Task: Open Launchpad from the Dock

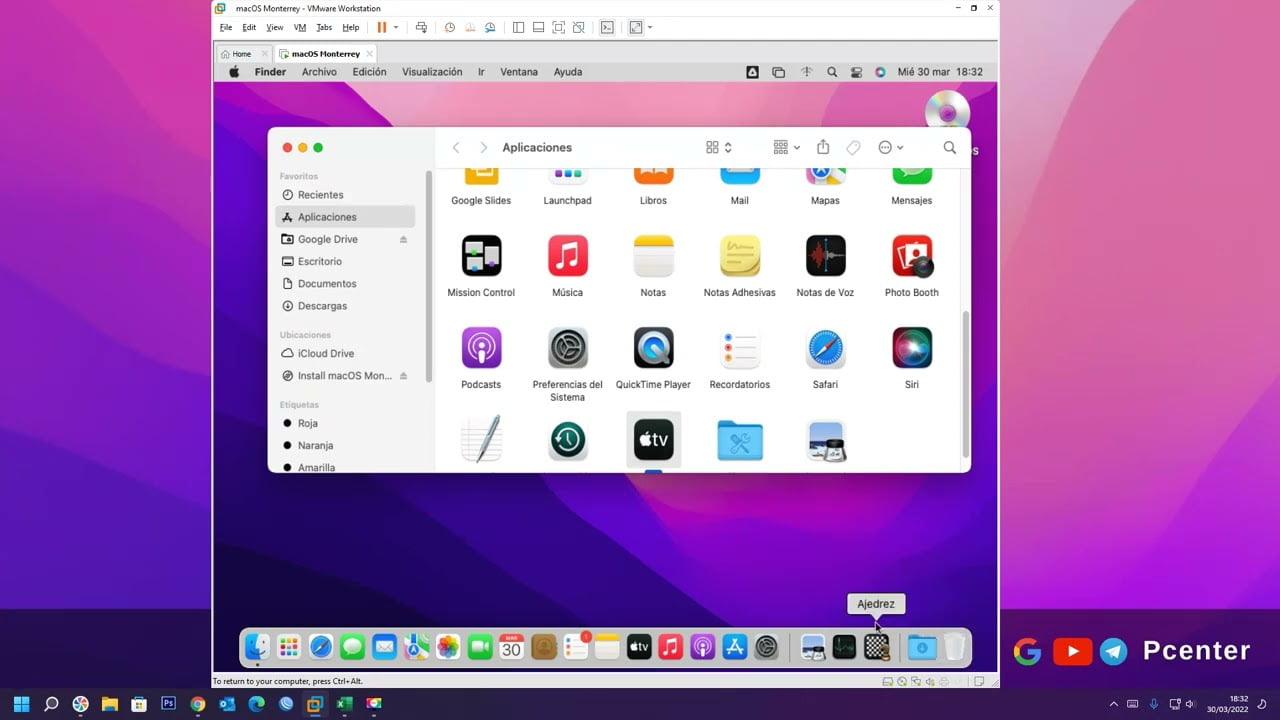Action: (x=289, y=648)
